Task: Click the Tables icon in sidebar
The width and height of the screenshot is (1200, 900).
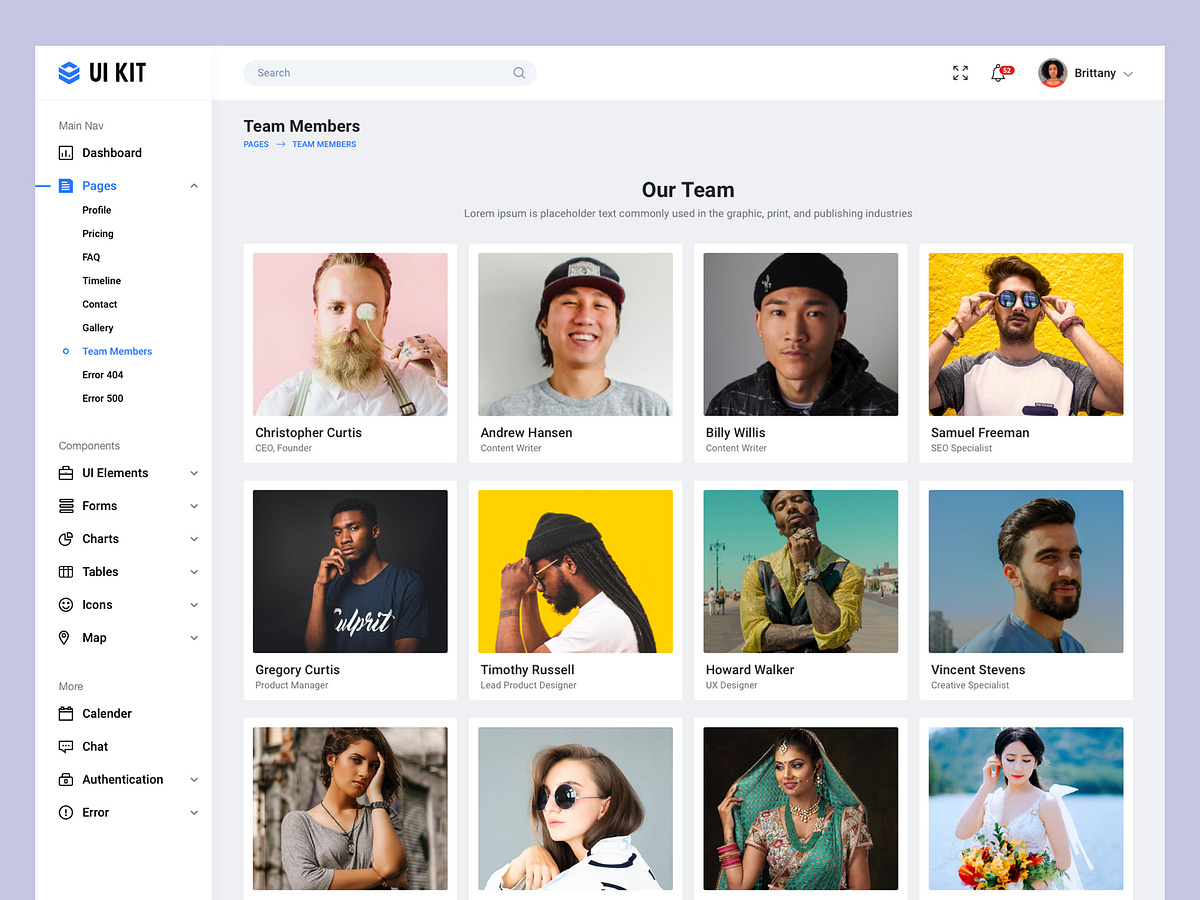Action: (64, 571)
